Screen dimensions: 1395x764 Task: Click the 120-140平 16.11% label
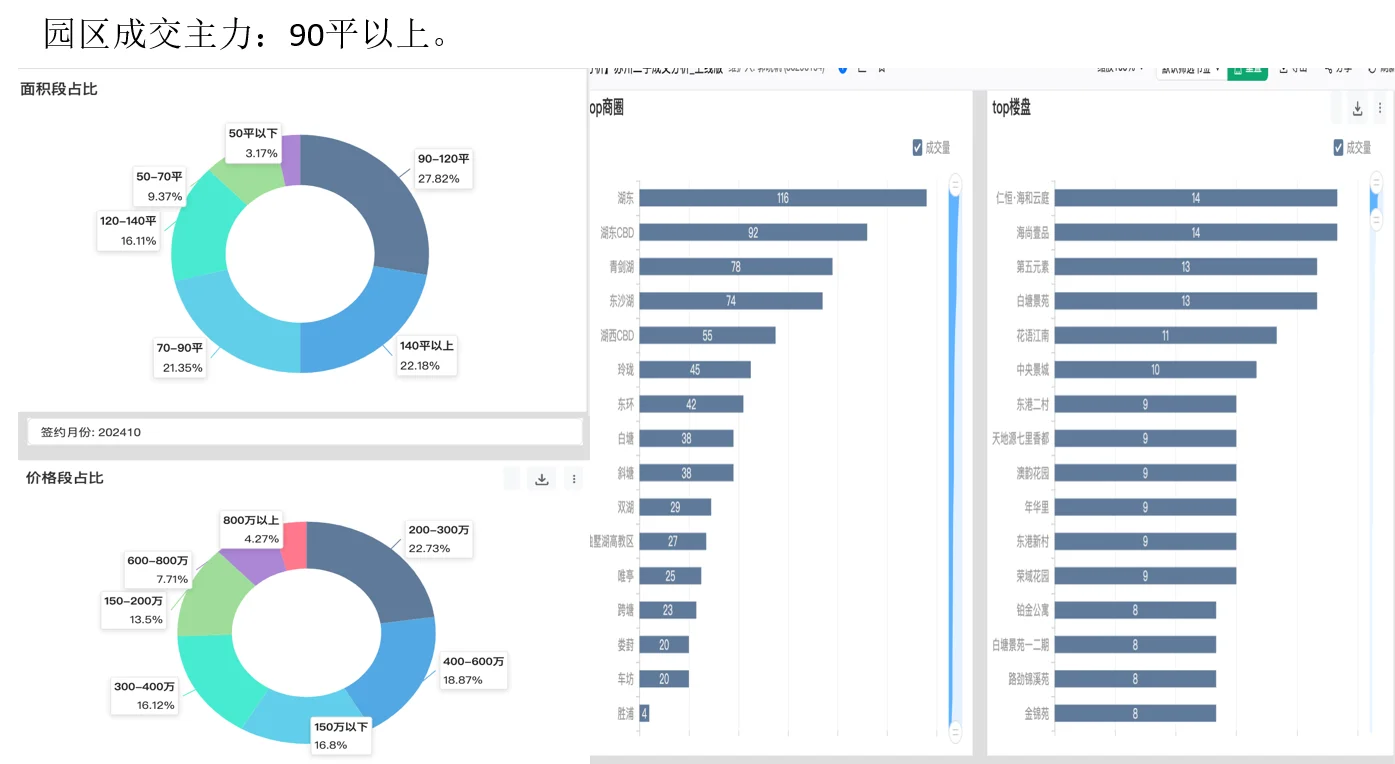click(x=128, y=231)
